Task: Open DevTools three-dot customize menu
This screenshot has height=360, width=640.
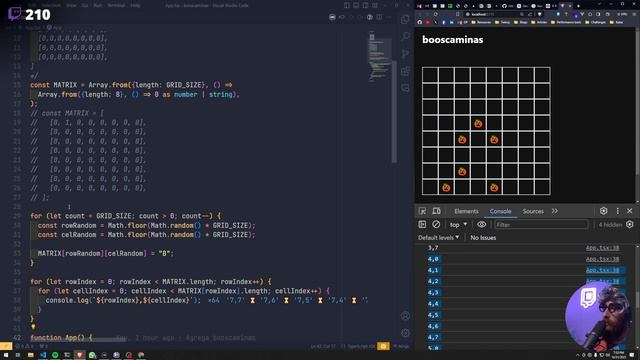Action: [618, 211]
